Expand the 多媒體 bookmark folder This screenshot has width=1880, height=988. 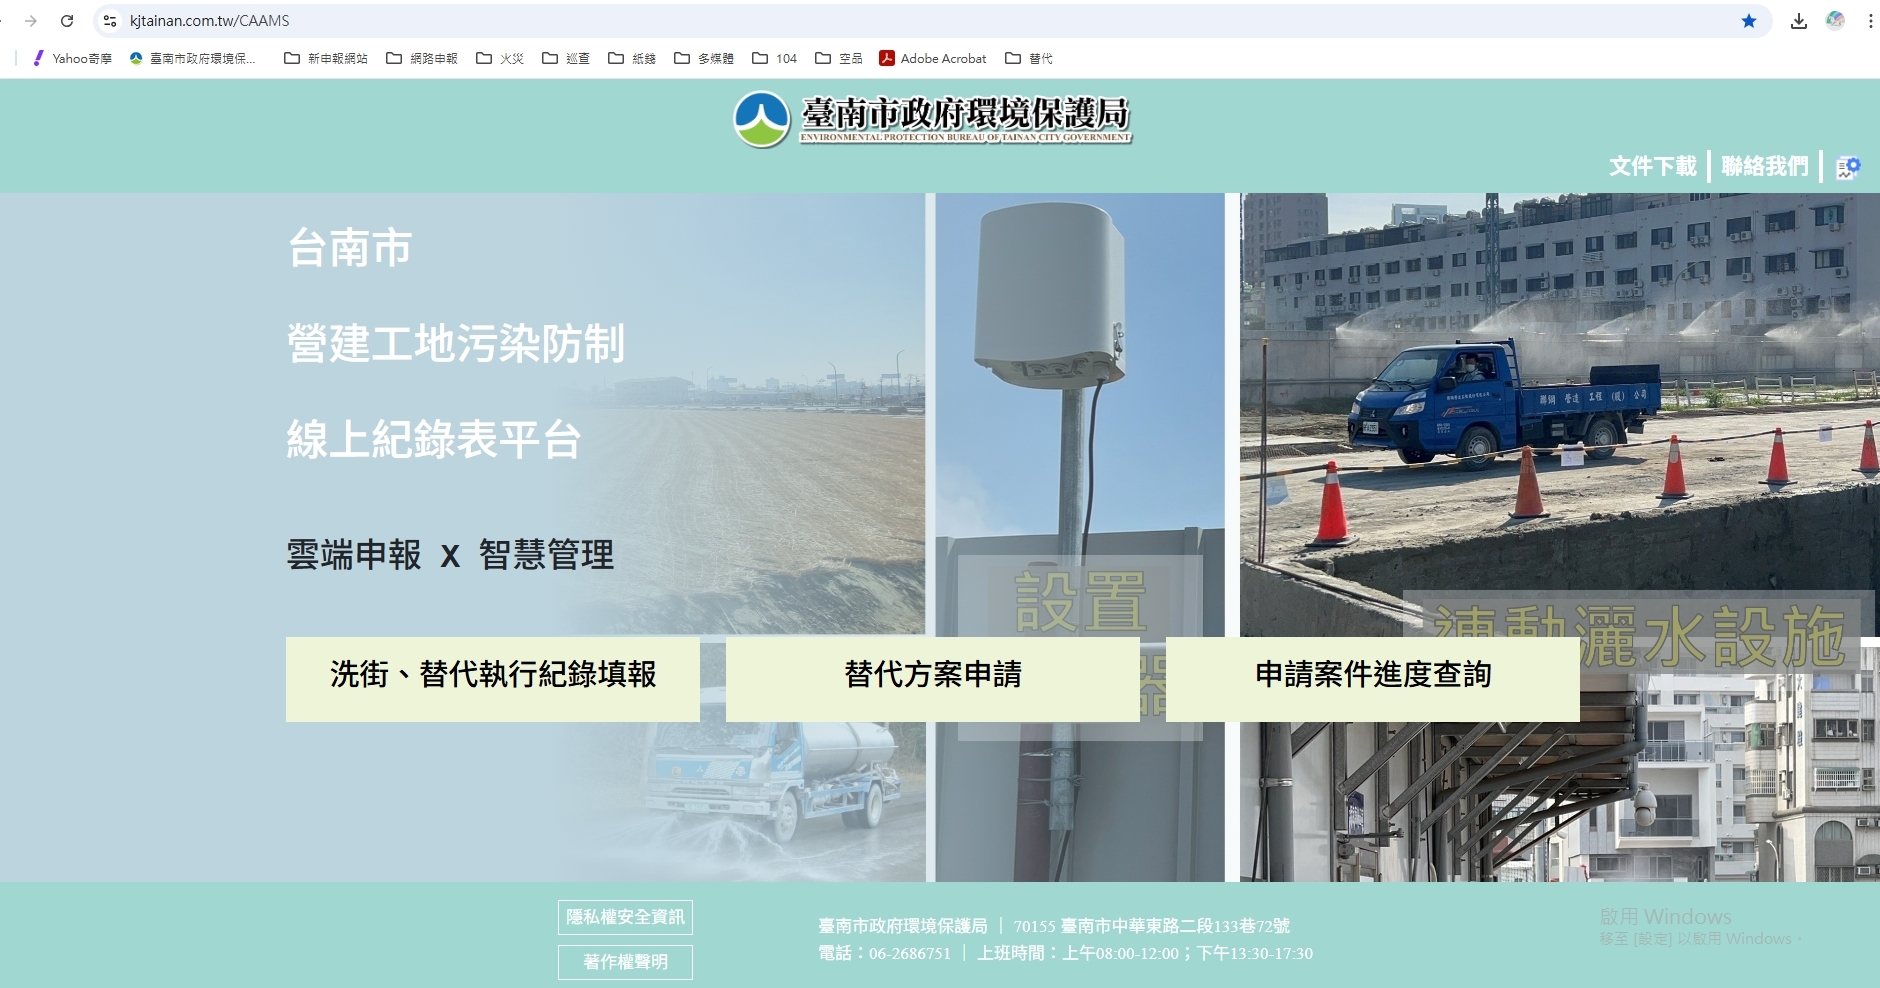pyautogui.click(x=704, y=59)
